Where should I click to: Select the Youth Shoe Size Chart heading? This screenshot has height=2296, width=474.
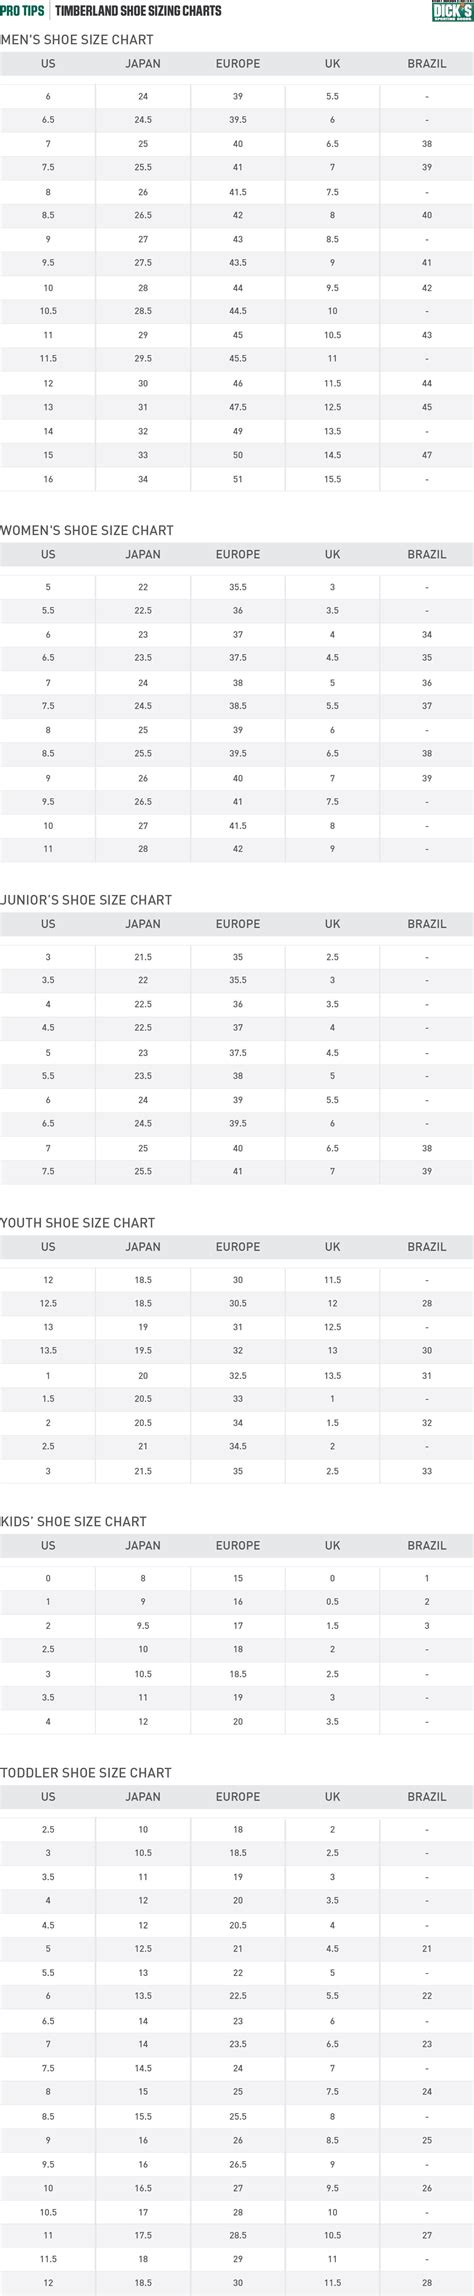pyautogui.click(x=78, y=1223)
